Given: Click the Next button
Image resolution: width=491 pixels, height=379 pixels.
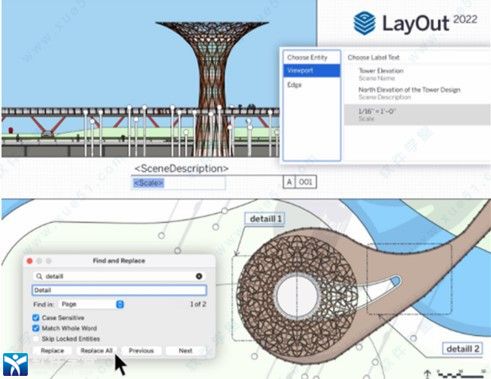Looking at the screenshot, I should coord(185,351).
